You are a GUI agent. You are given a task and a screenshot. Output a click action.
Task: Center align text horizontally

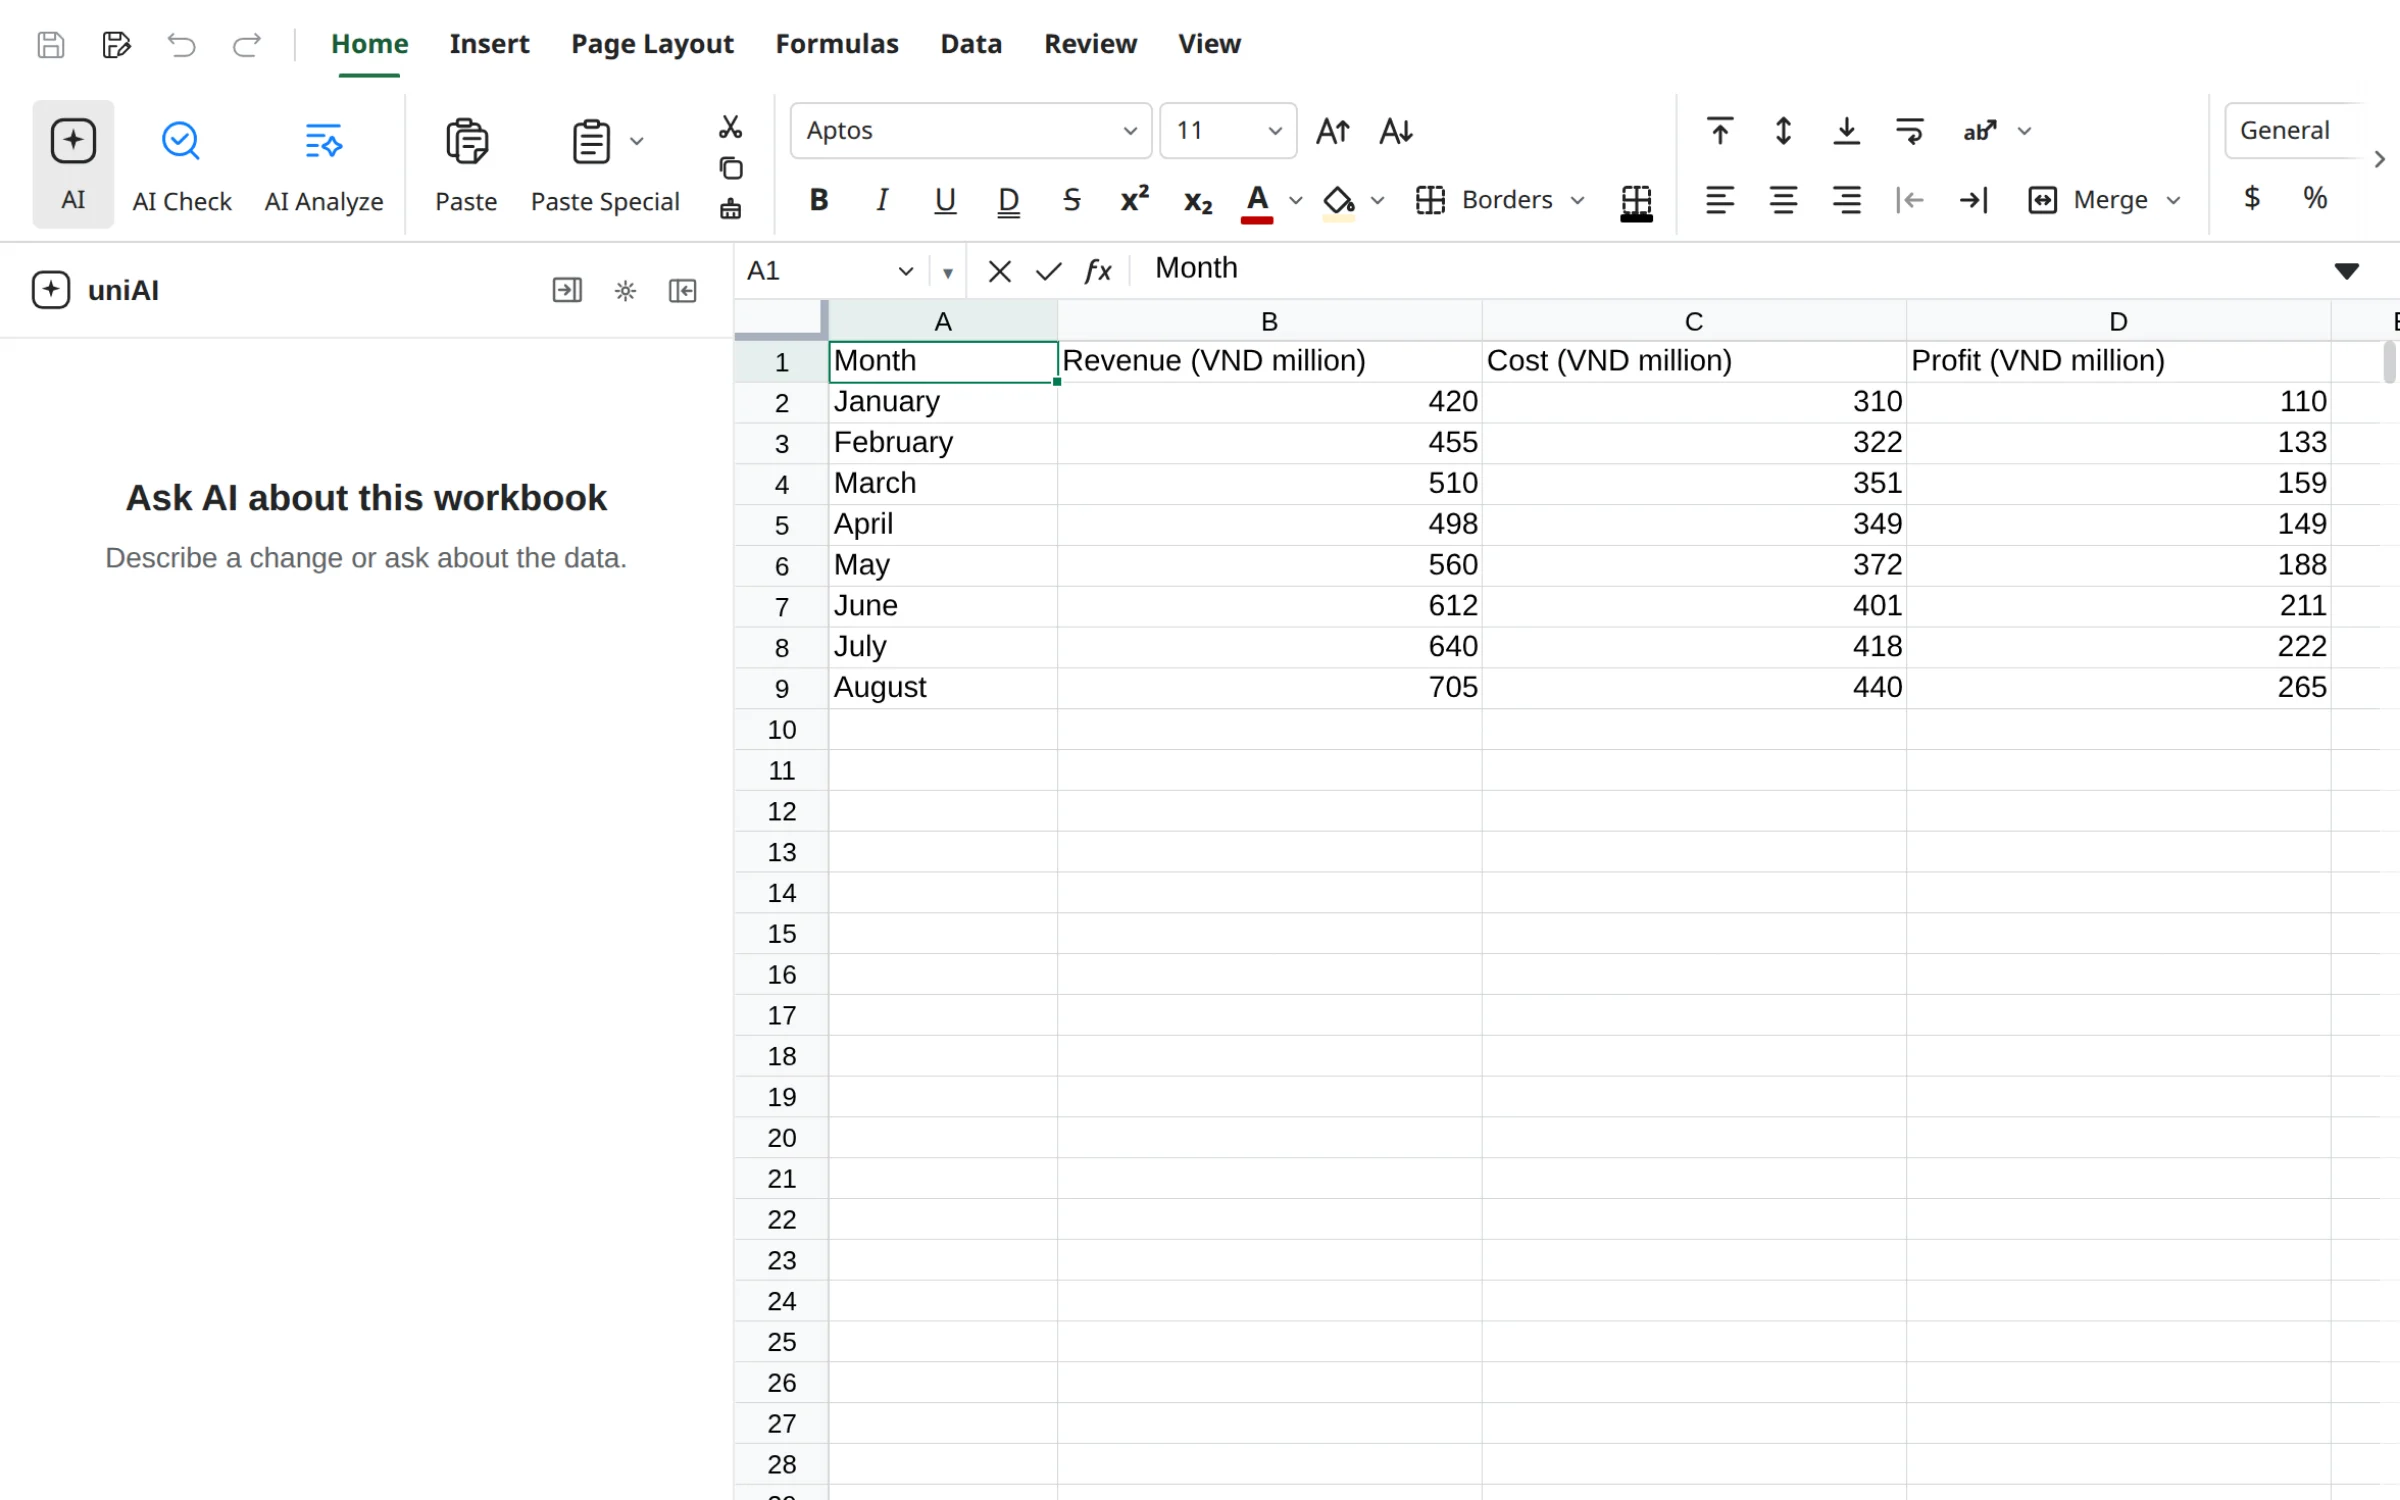1783,200
